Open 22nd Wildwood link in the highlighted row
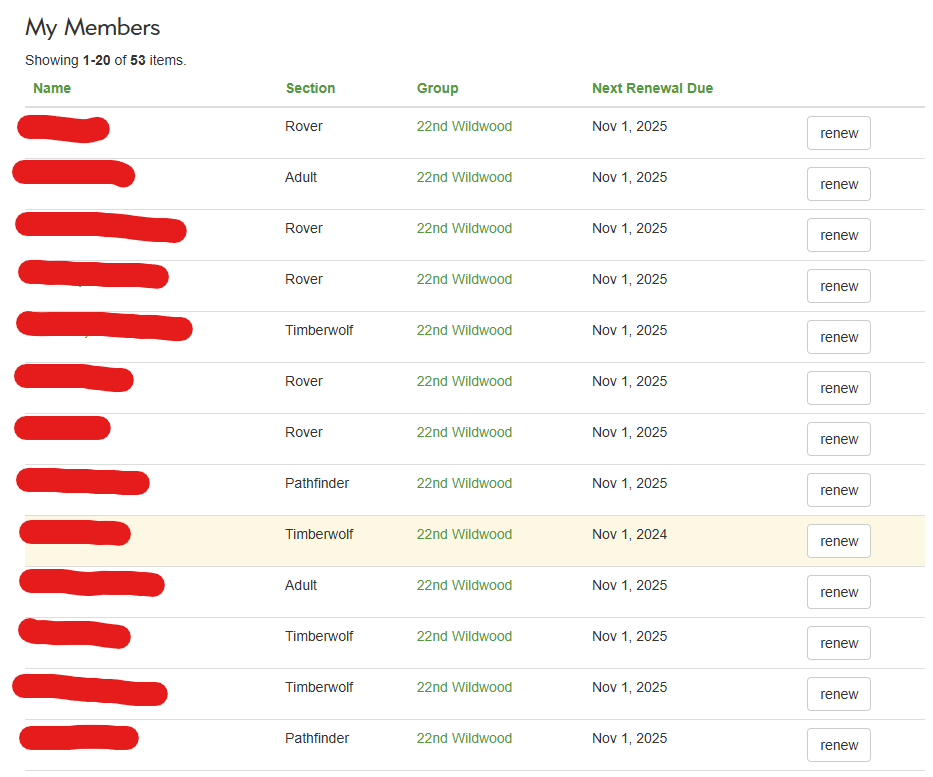This screenshot has width=933, height=777. pyautogui.click(x=464, y=534)
